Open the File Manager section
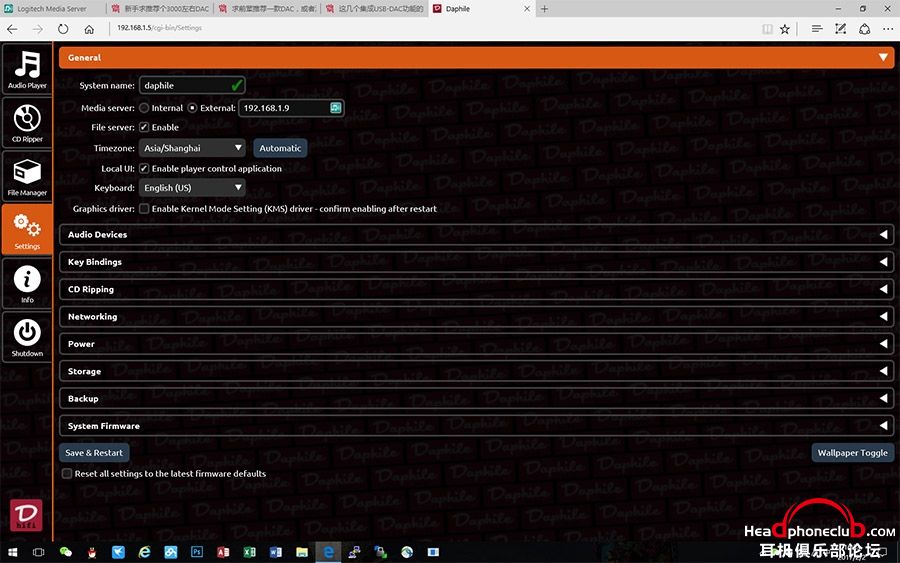 click(x=27, y=176)
